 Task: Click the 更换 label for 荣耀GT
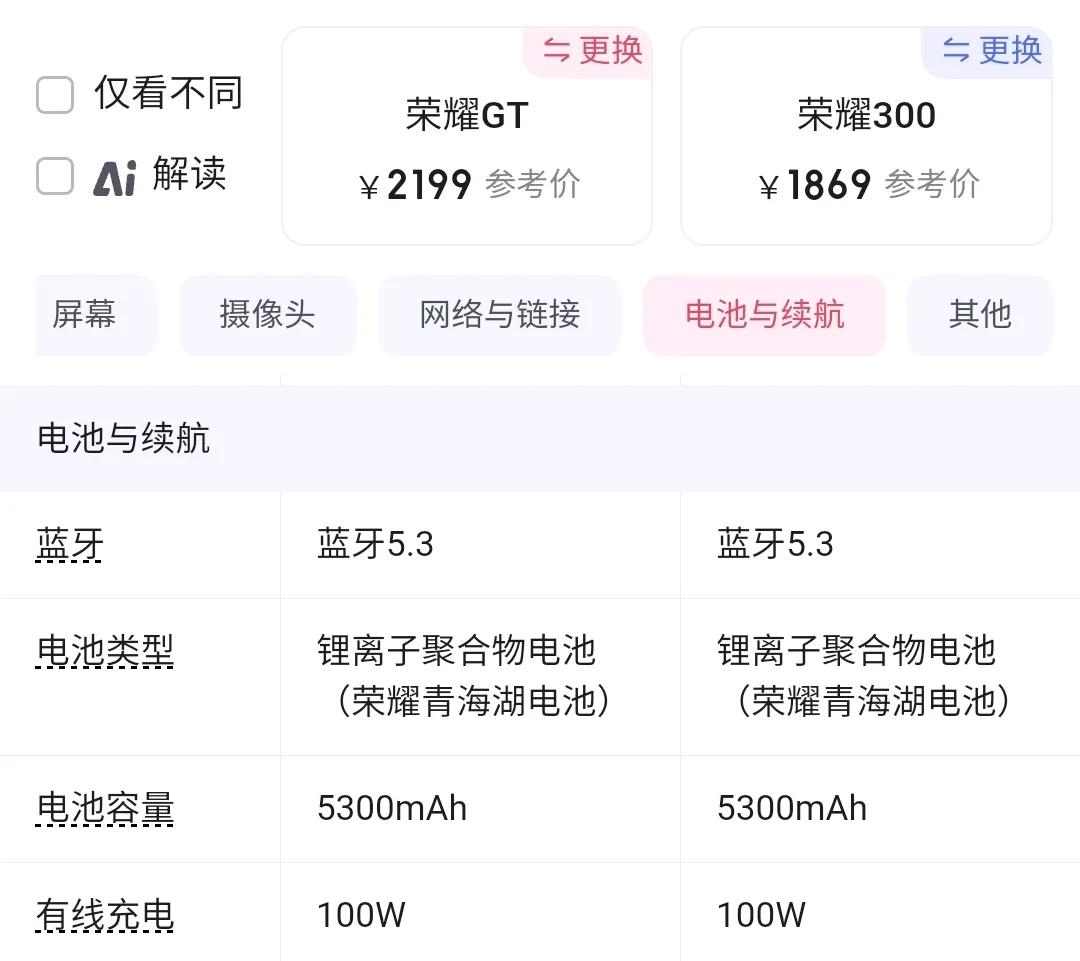click(611, 50)
